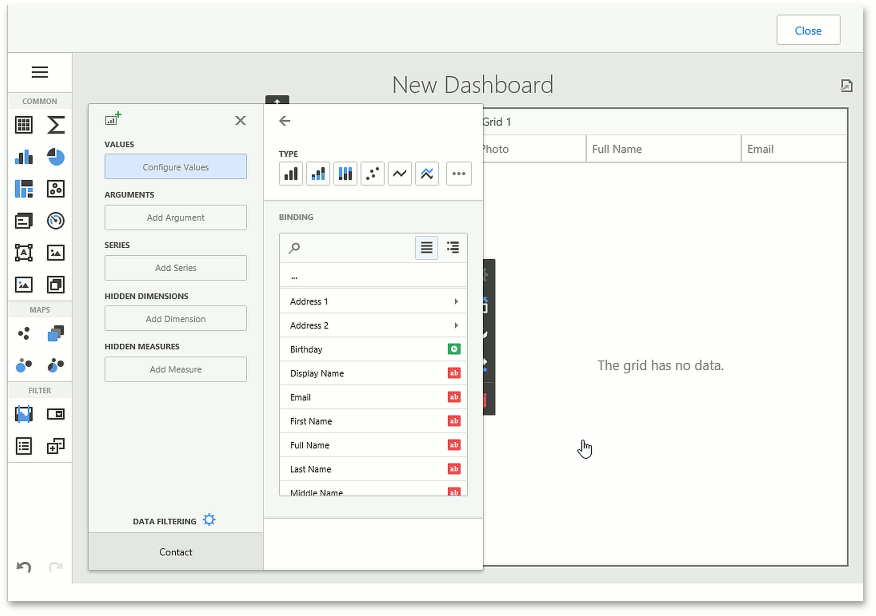The image size is (876, 616).
Task: Select the Geo Point Map icon
Action: (x=23, y=334)
